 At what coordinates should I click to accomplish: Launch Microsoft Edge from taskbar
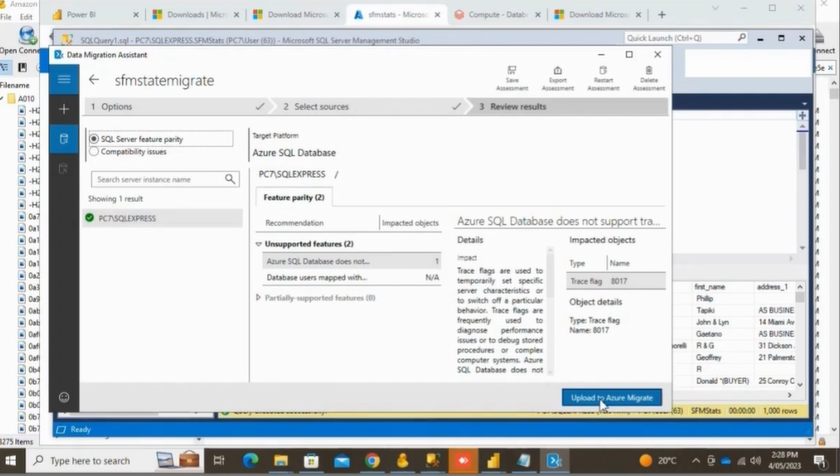tap(250, 460)
